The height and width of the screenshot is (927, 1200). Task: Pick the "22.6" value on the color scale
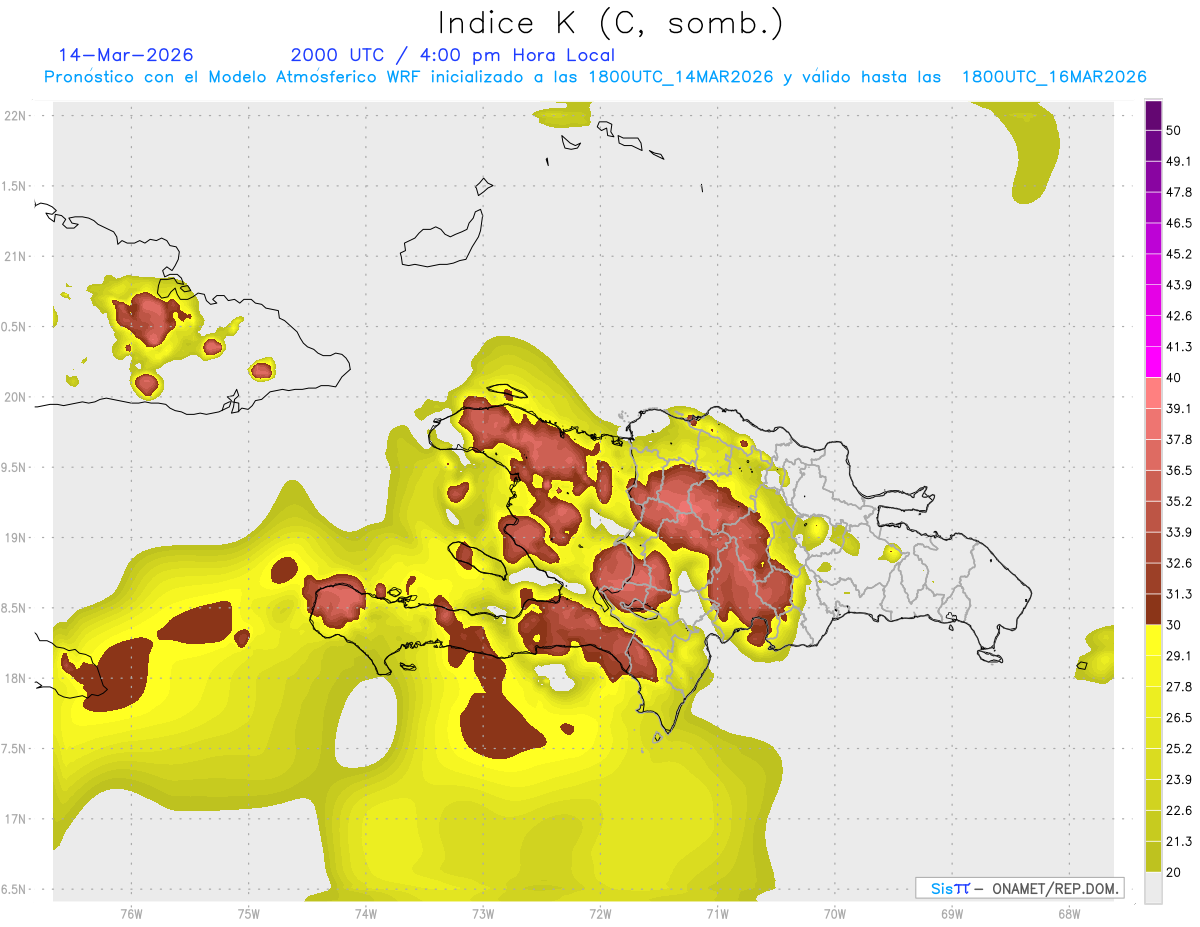[1179, 810]
